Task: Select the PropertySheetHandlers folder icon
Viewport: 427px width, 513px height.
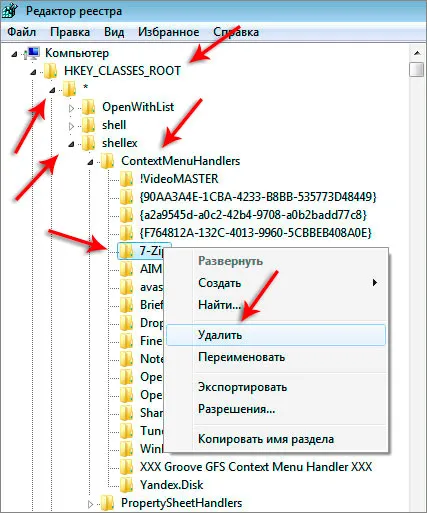Action: (108, 503)
